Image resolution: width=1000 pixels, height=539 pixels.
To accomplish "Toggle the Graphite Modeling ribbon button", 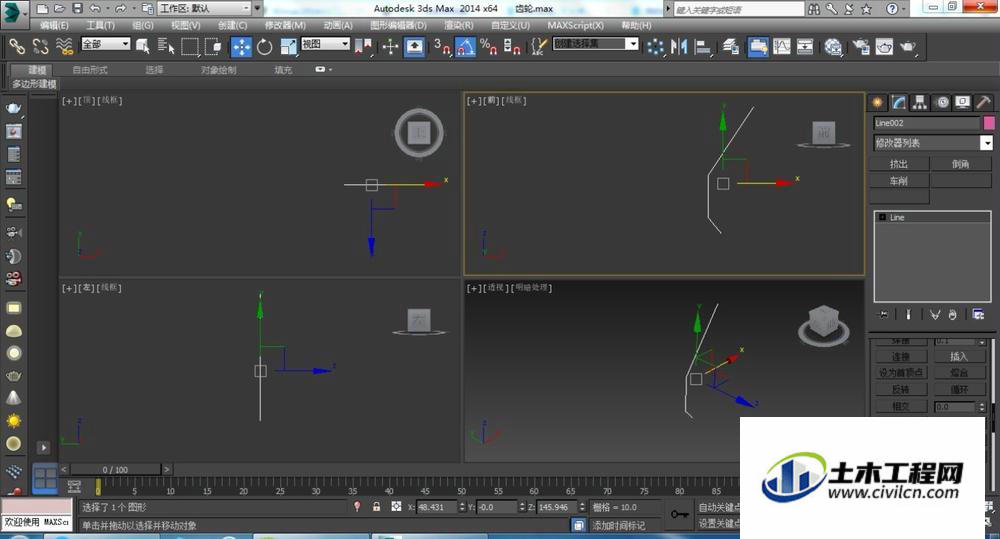I will tap(758, 47).
